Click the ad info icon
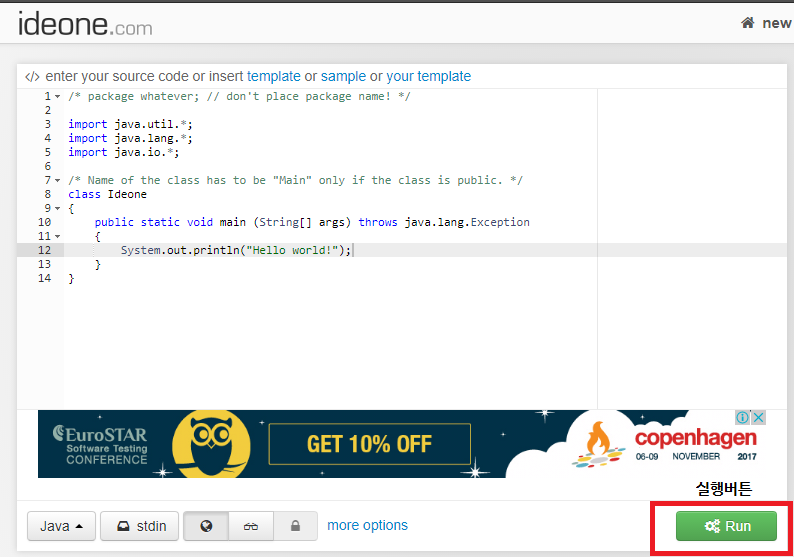The width and height of the screenshot is (794, 557). point(742,418)
